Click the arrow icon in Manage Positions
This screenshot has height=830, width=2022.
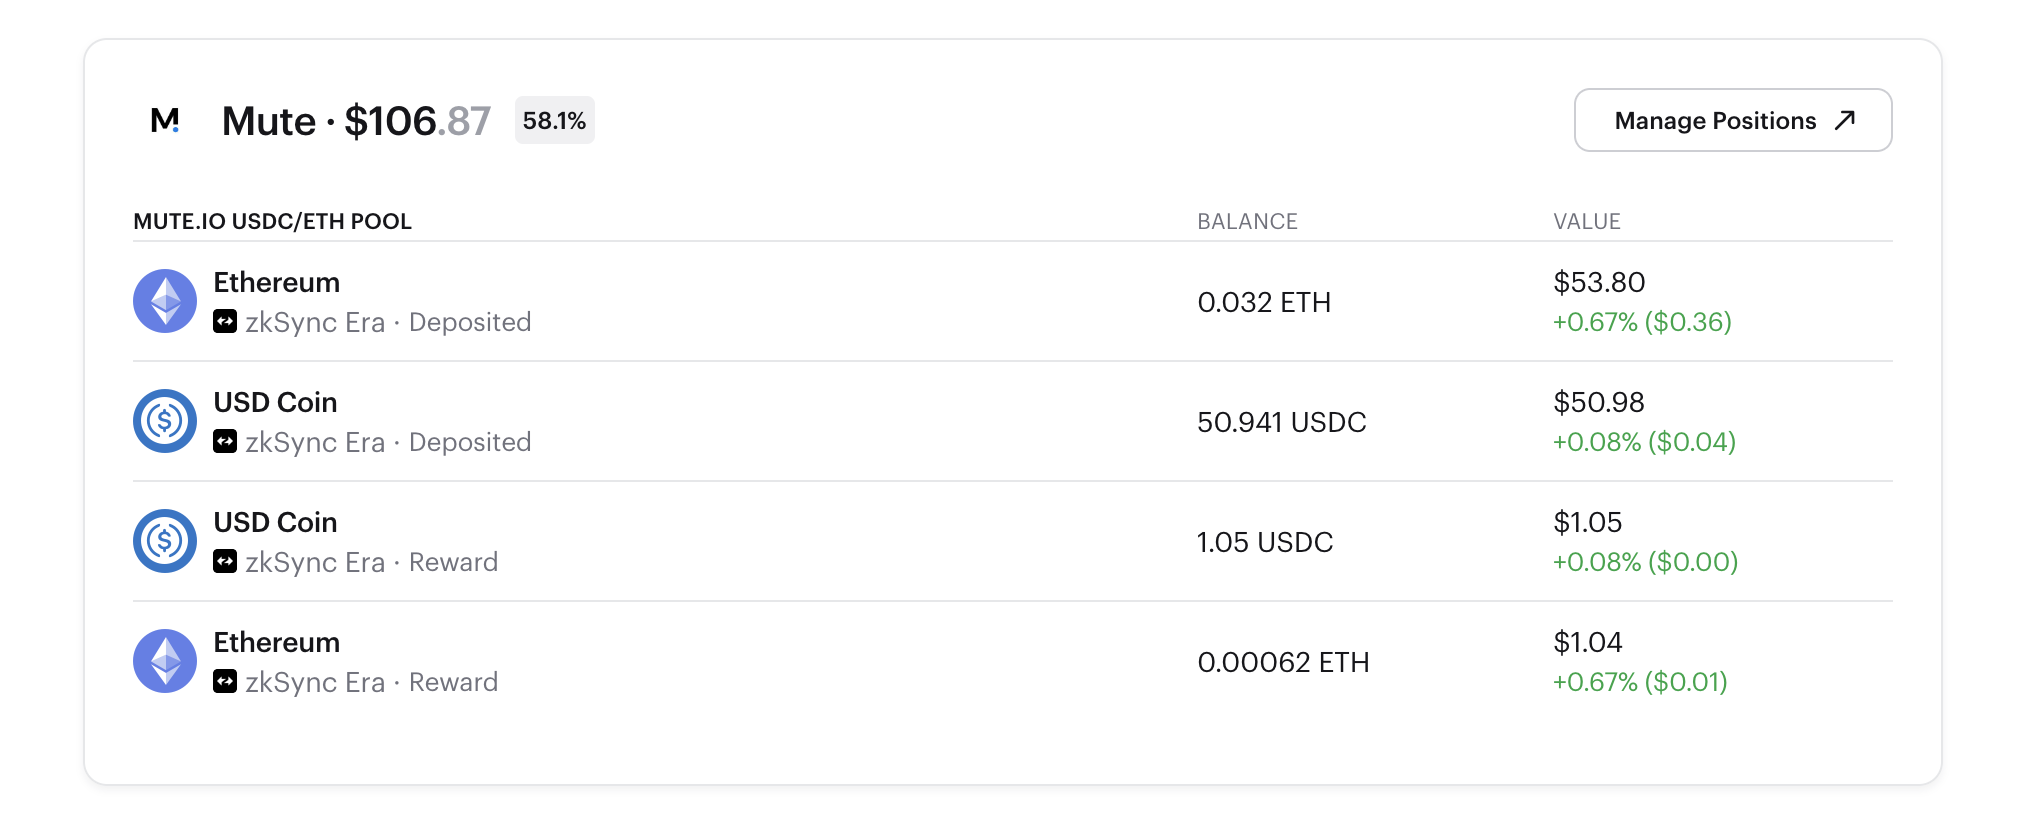pos(1845,120)
